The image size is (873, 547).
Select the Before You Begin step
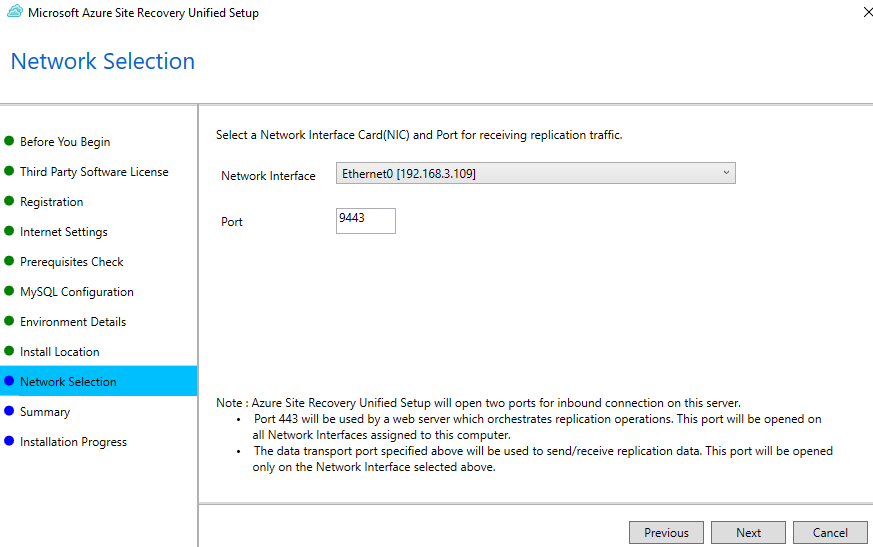point(65,141)
